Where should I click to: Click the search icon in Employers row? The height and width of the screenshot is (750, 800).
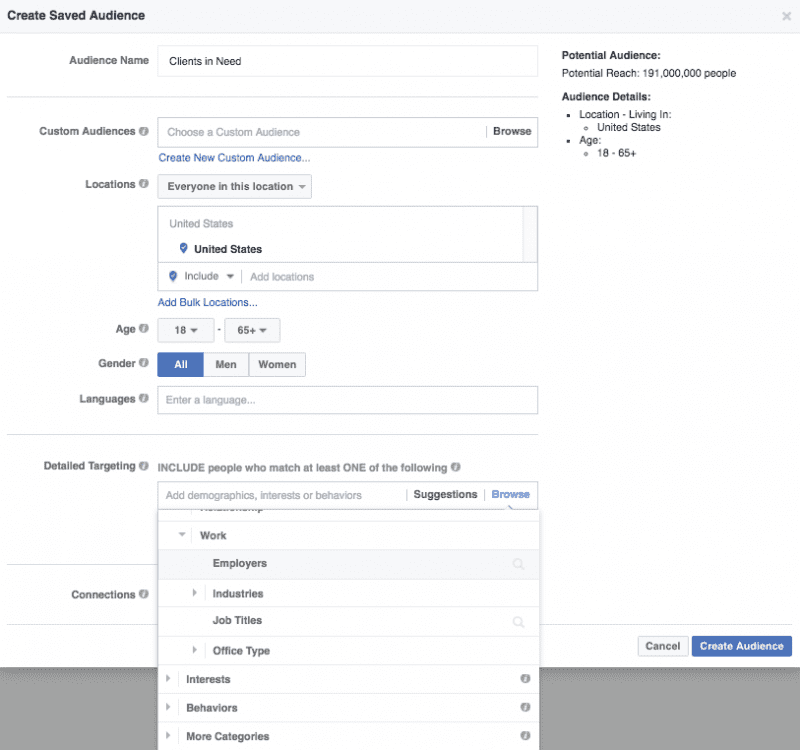pyautogui.click(x=518, y=564)
